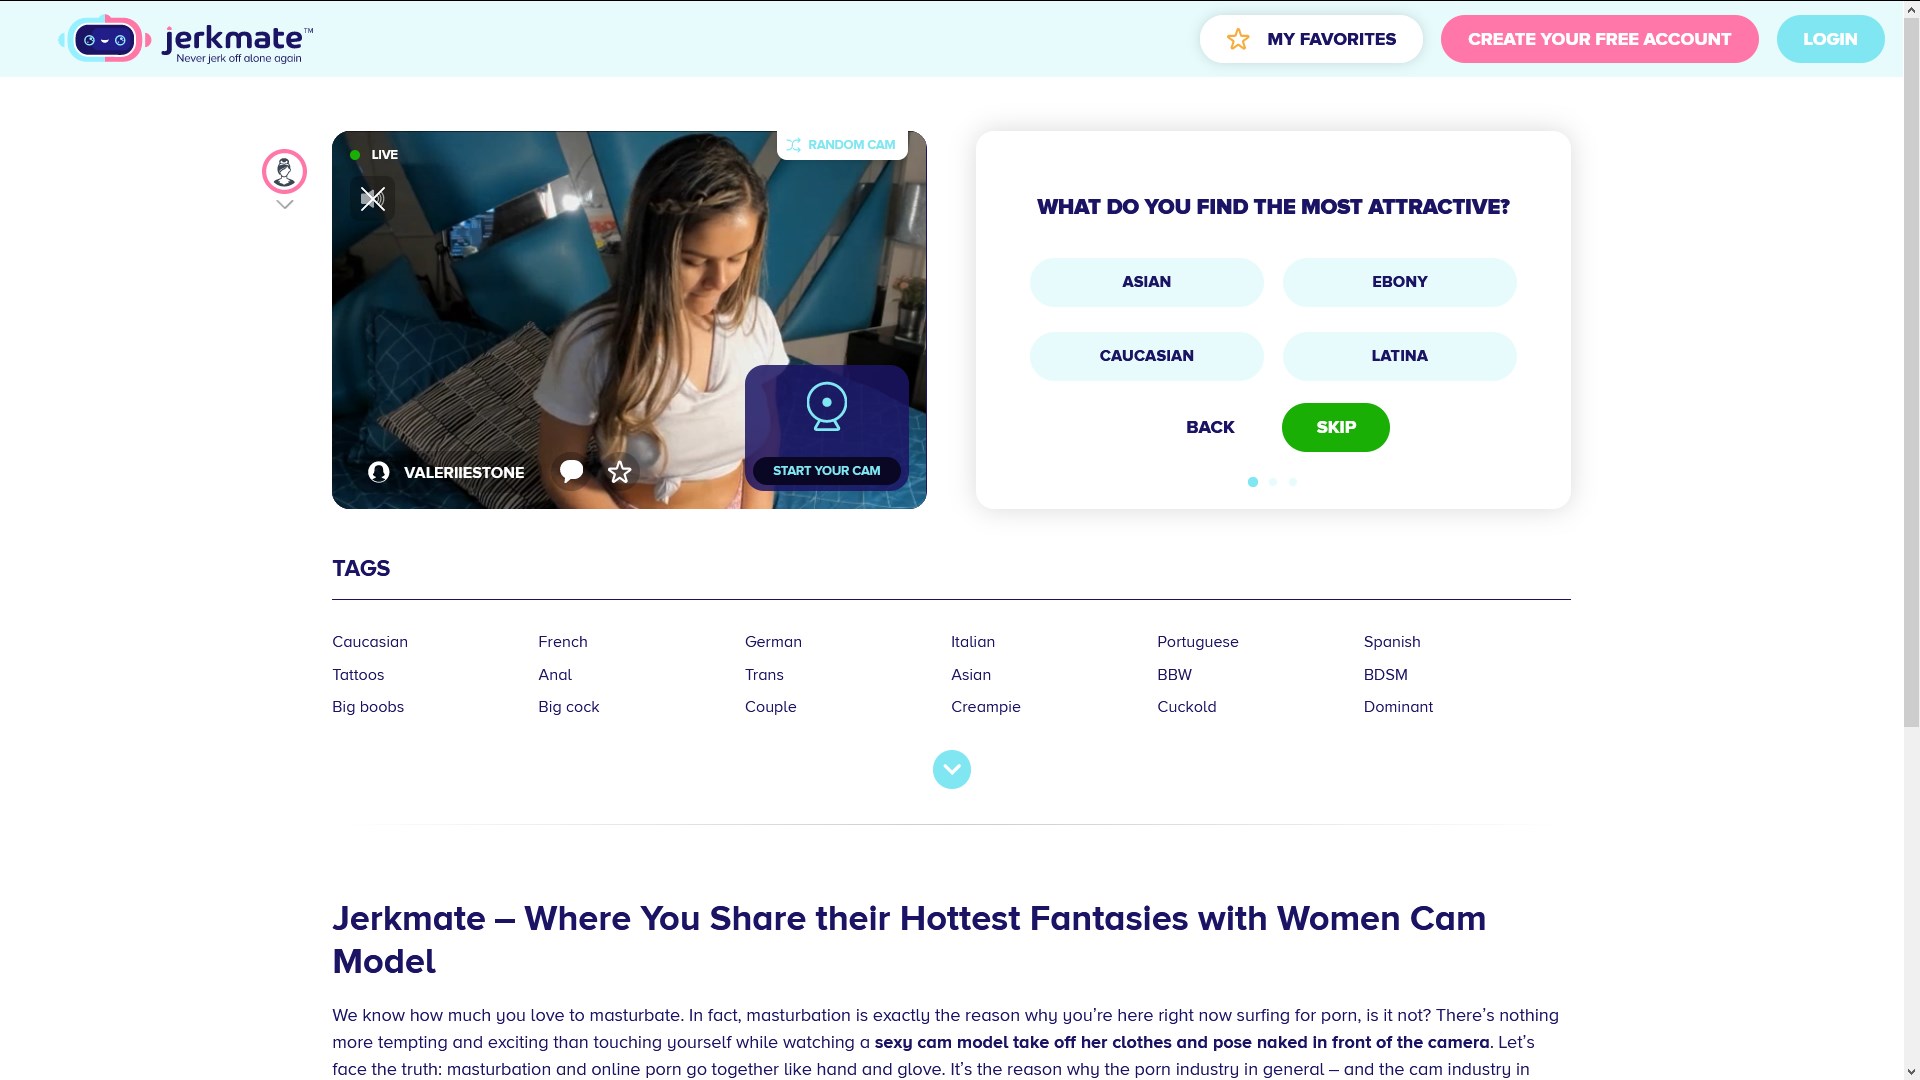The image size is (1920, 1080).
Task: Go Back in the questionnaire
Action: tap(1210, 427)
